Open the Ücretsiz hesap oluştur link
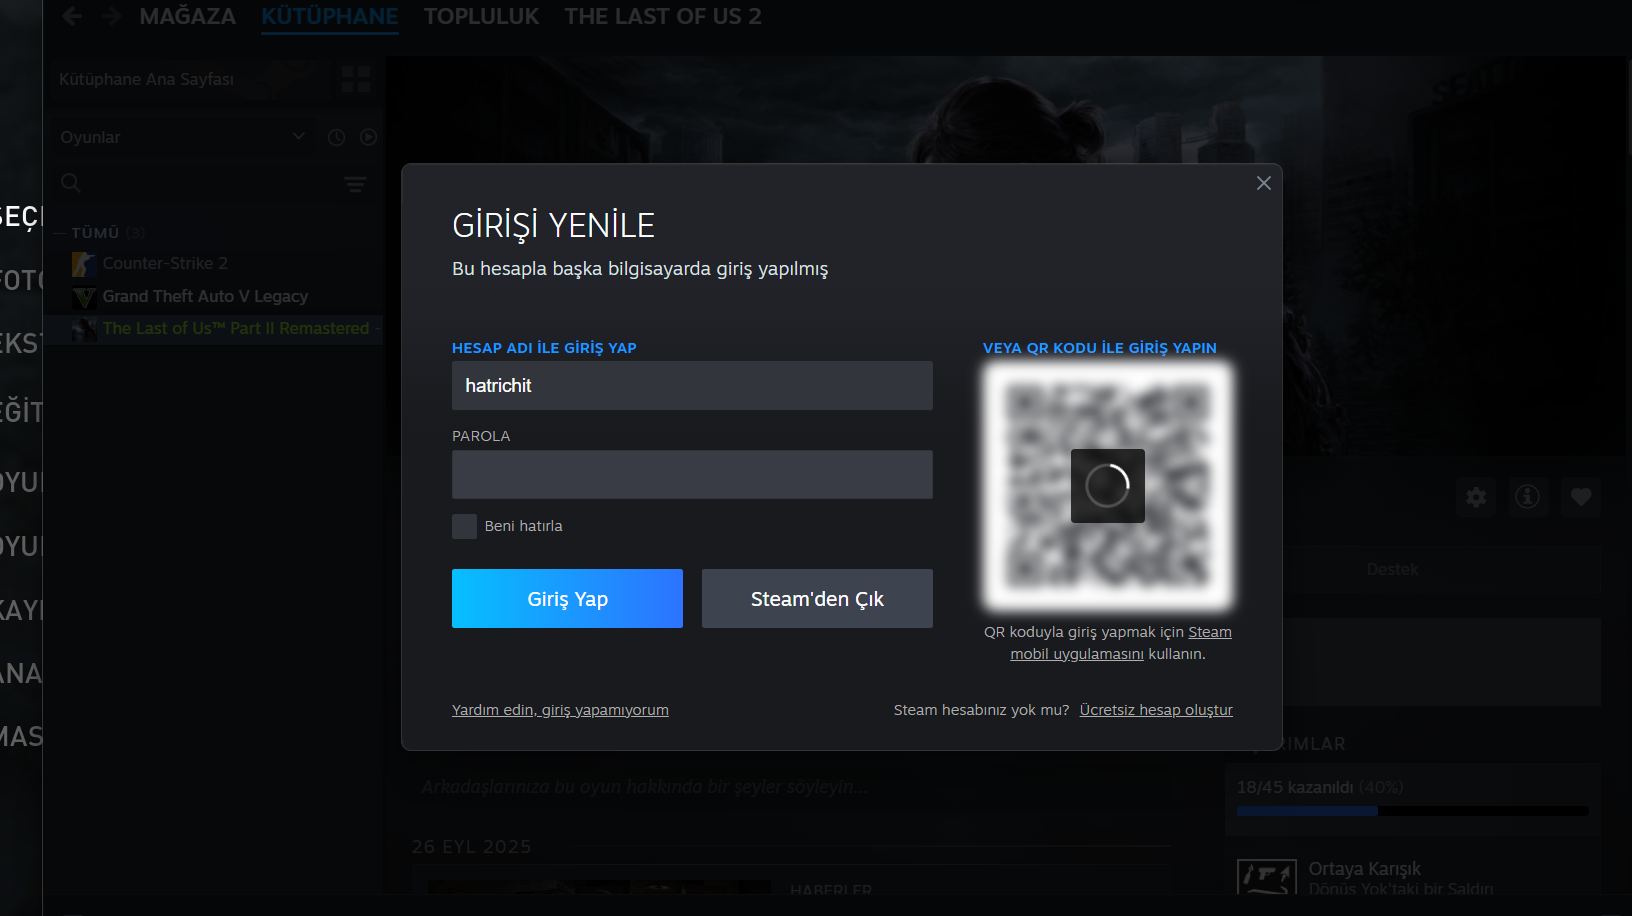 tap(1156, 710)
